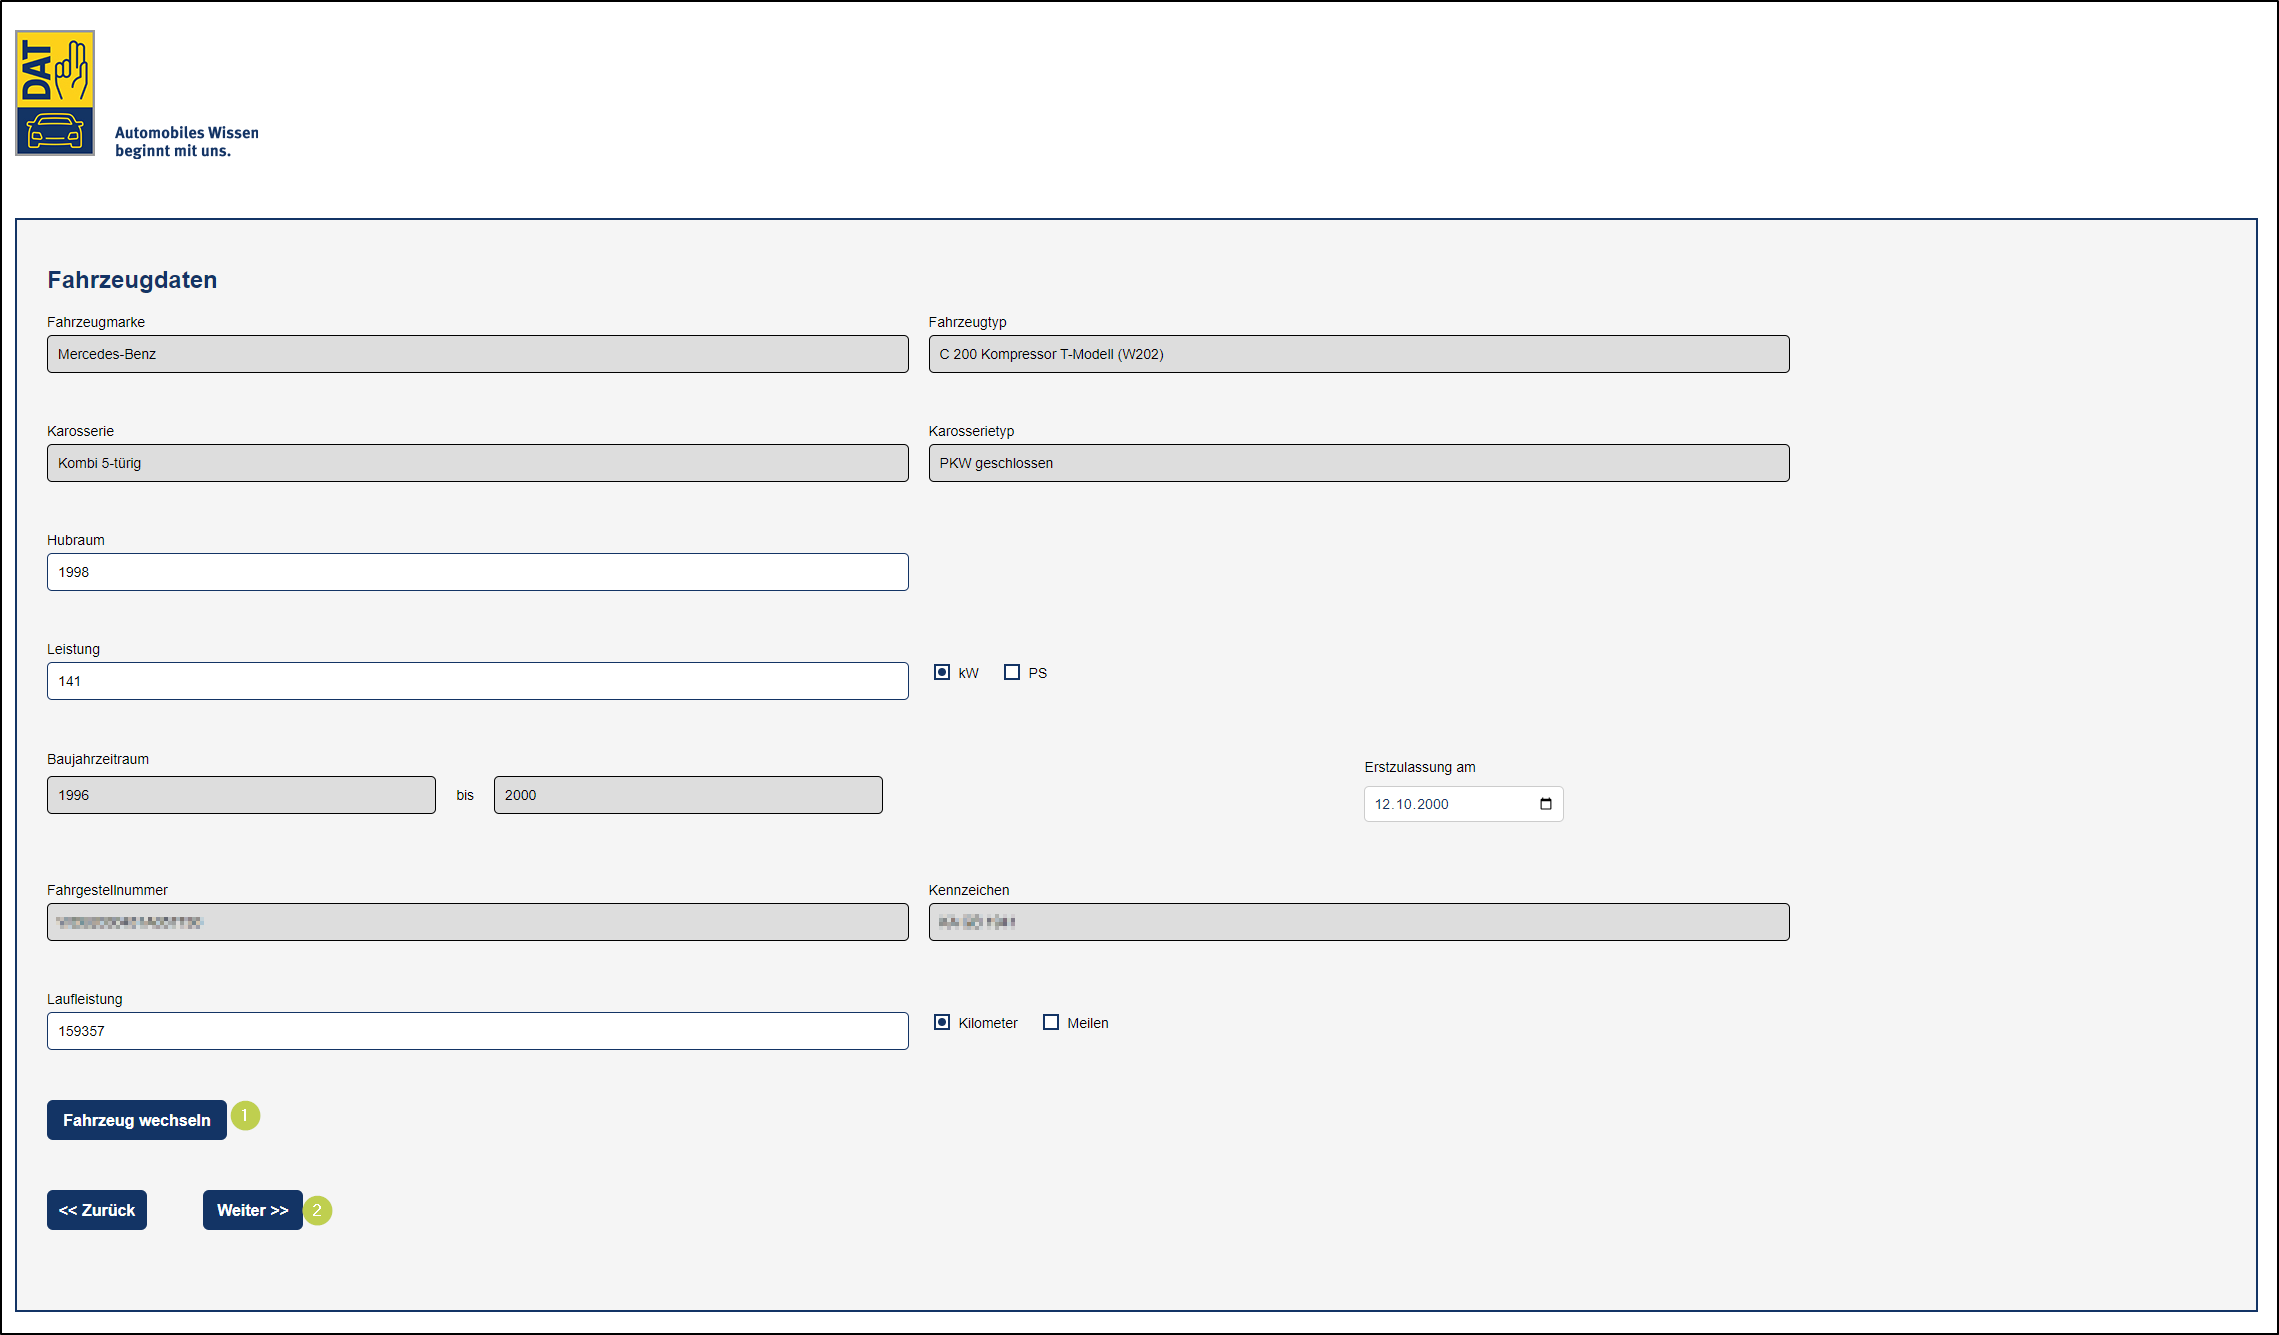
Task: Click the Fahrzeugmarke Mercedes-Benz field
Action: (x=477, y=354)
